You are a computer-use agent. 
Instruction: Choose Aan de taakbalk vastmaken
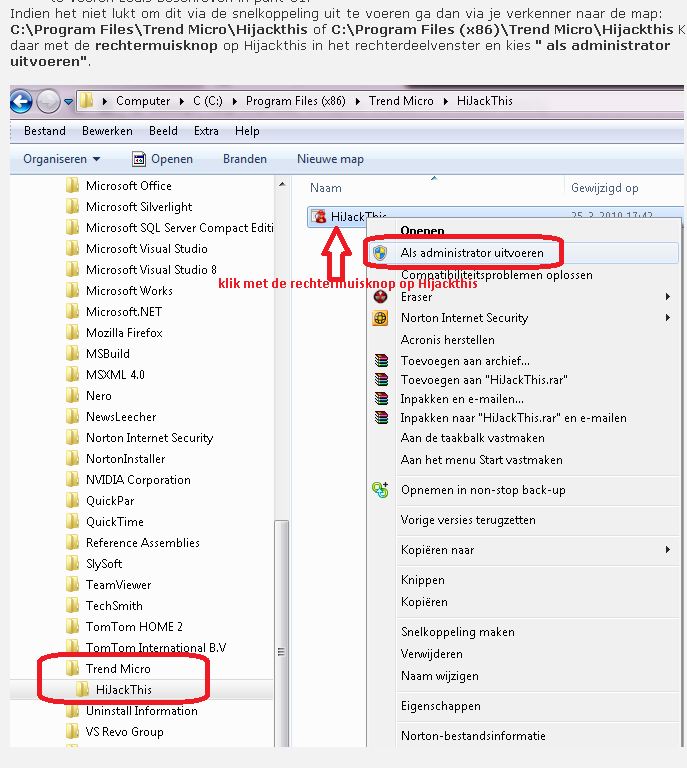[x=473, y=438]
